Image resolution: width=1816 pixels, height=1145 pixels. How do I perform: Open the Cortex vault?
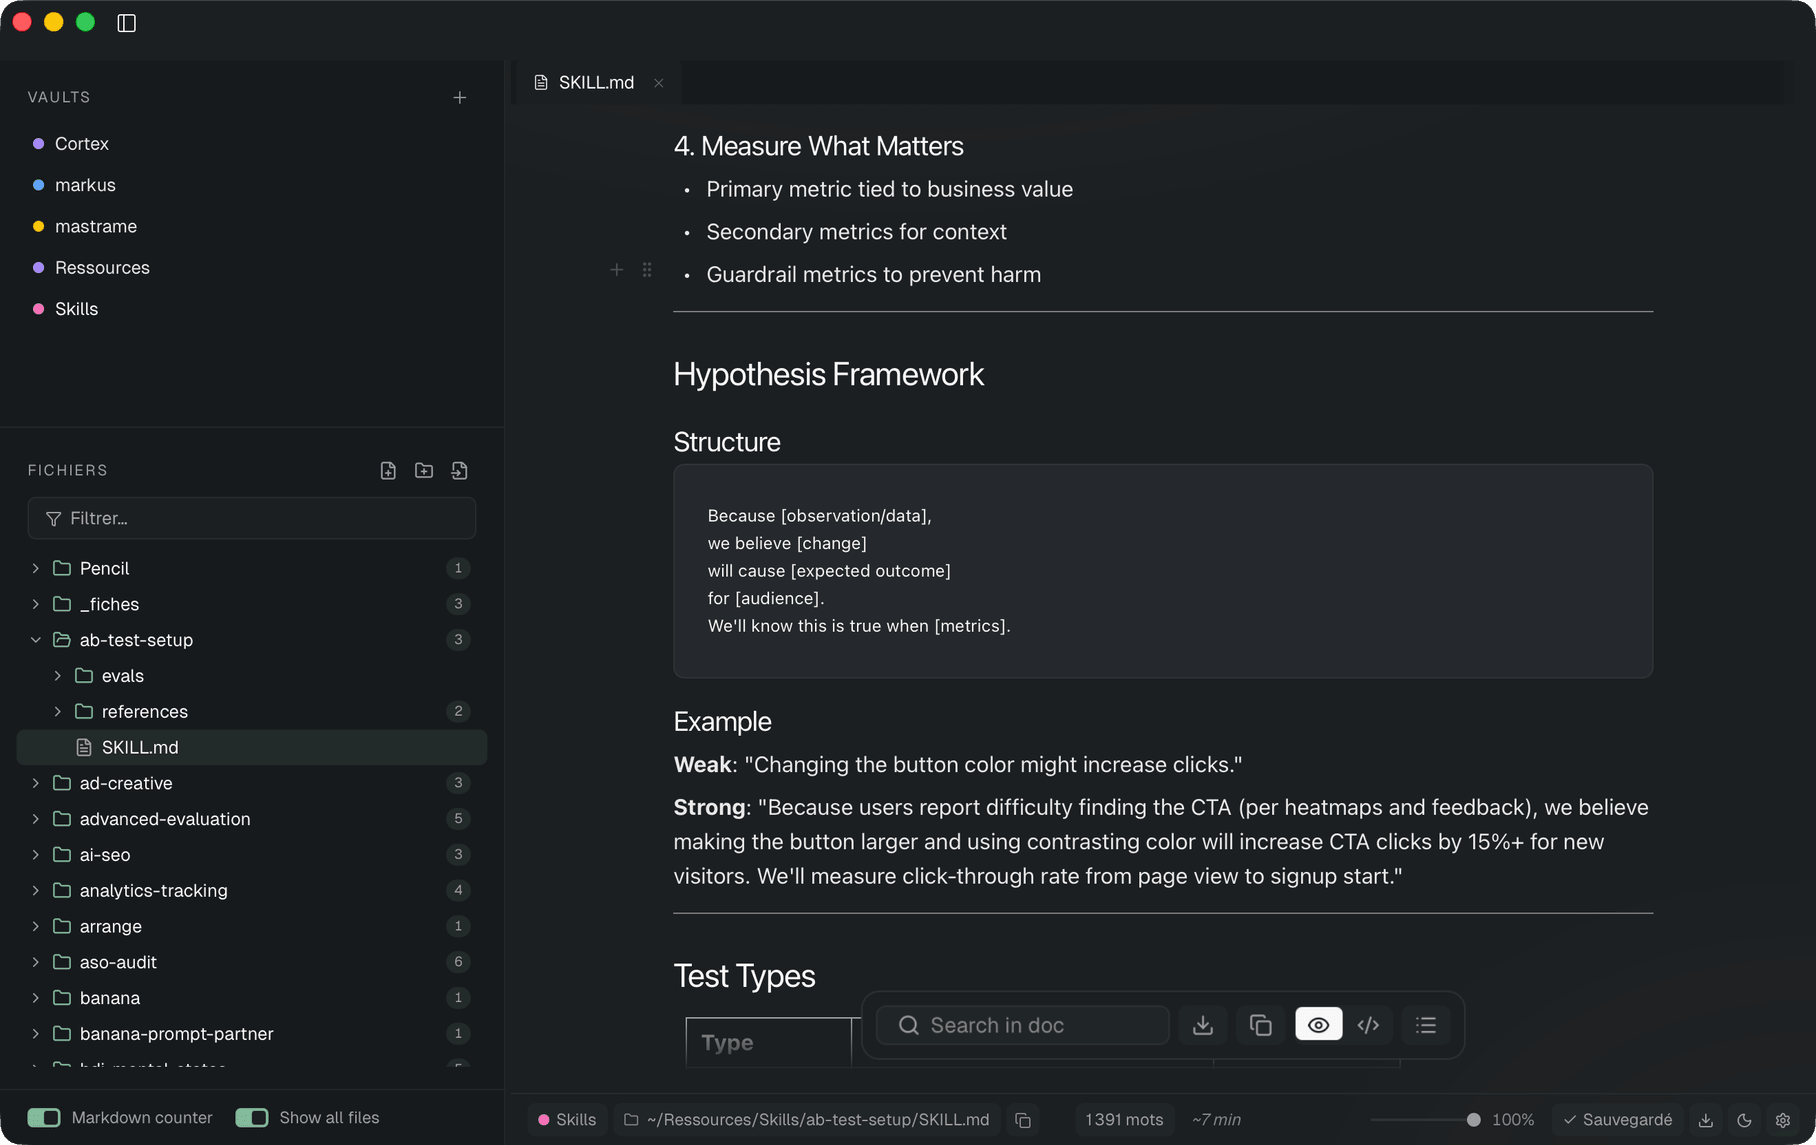82,144
